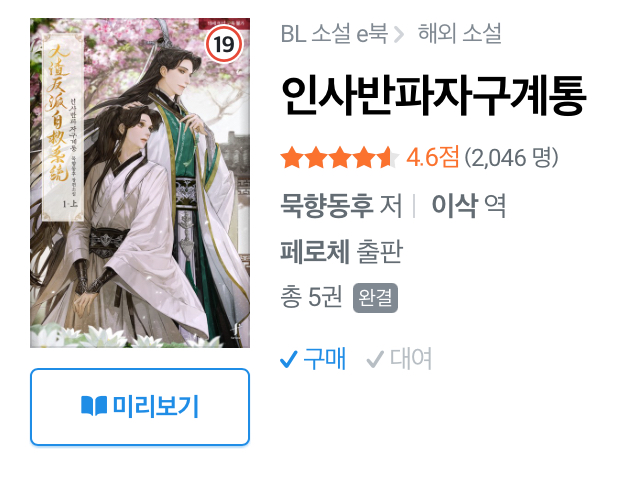This screenshot has width=640, height=483.
Task: Open the 미리보기 preview button
Action: click(x=140, y=407)
